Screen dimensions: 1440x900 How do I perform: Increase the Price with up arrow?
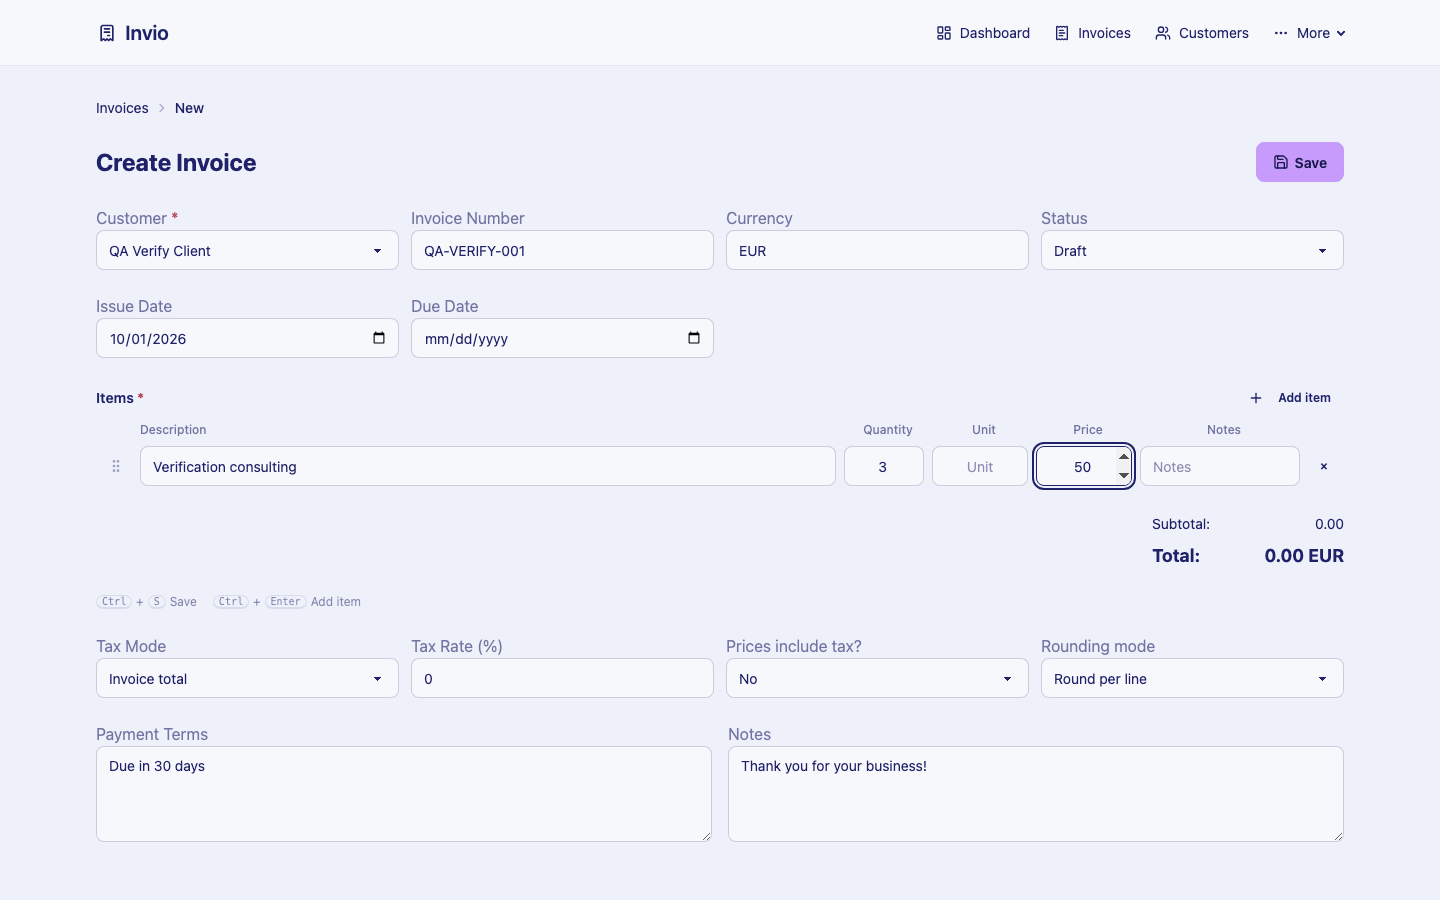click(x=1124, y=457)
